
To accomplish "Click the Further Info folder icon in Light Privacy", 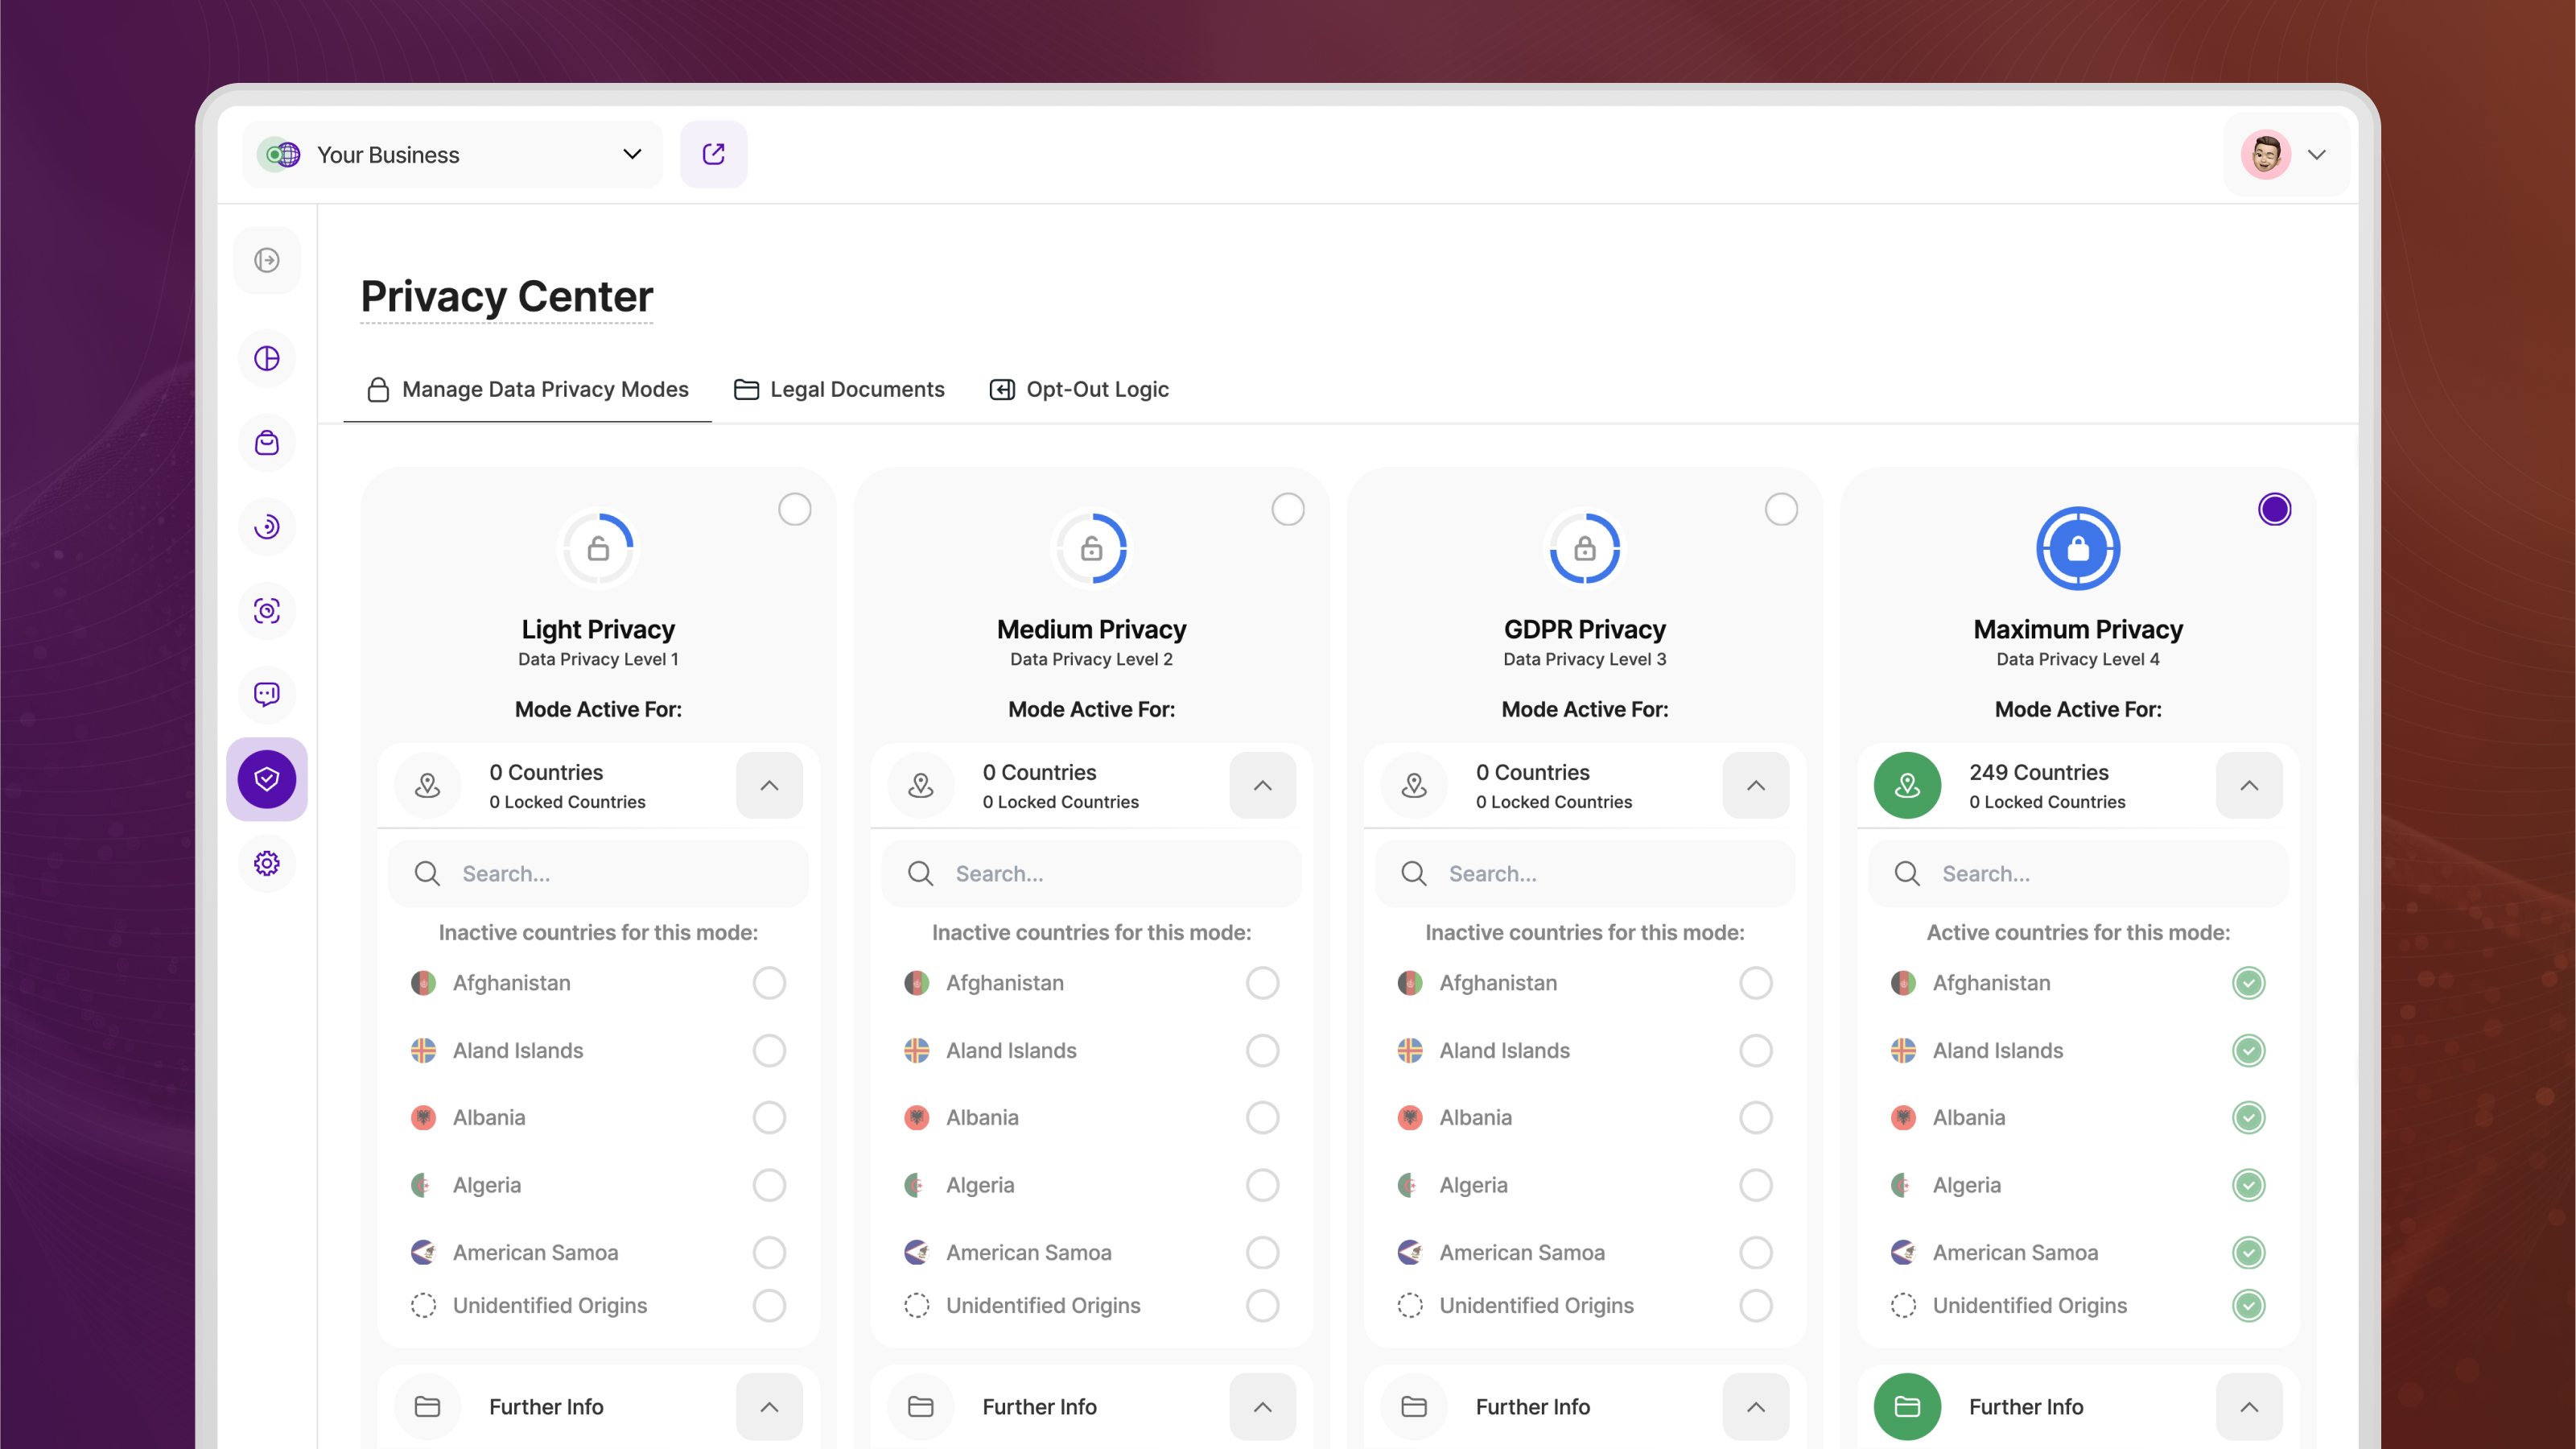I will pos(428,1406).
